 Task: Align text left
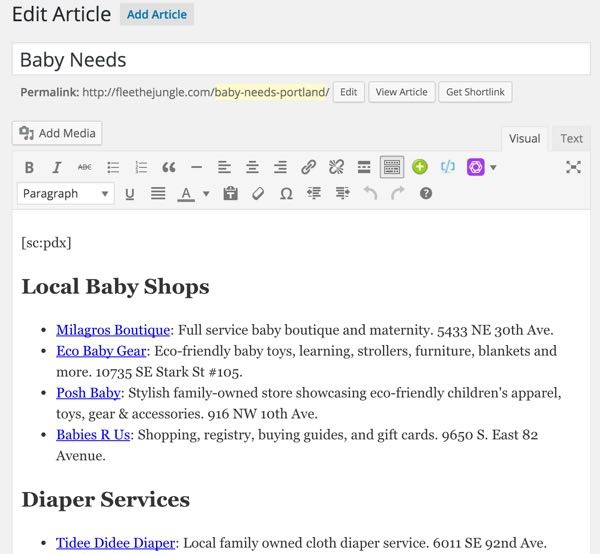(x=224, y=167)
